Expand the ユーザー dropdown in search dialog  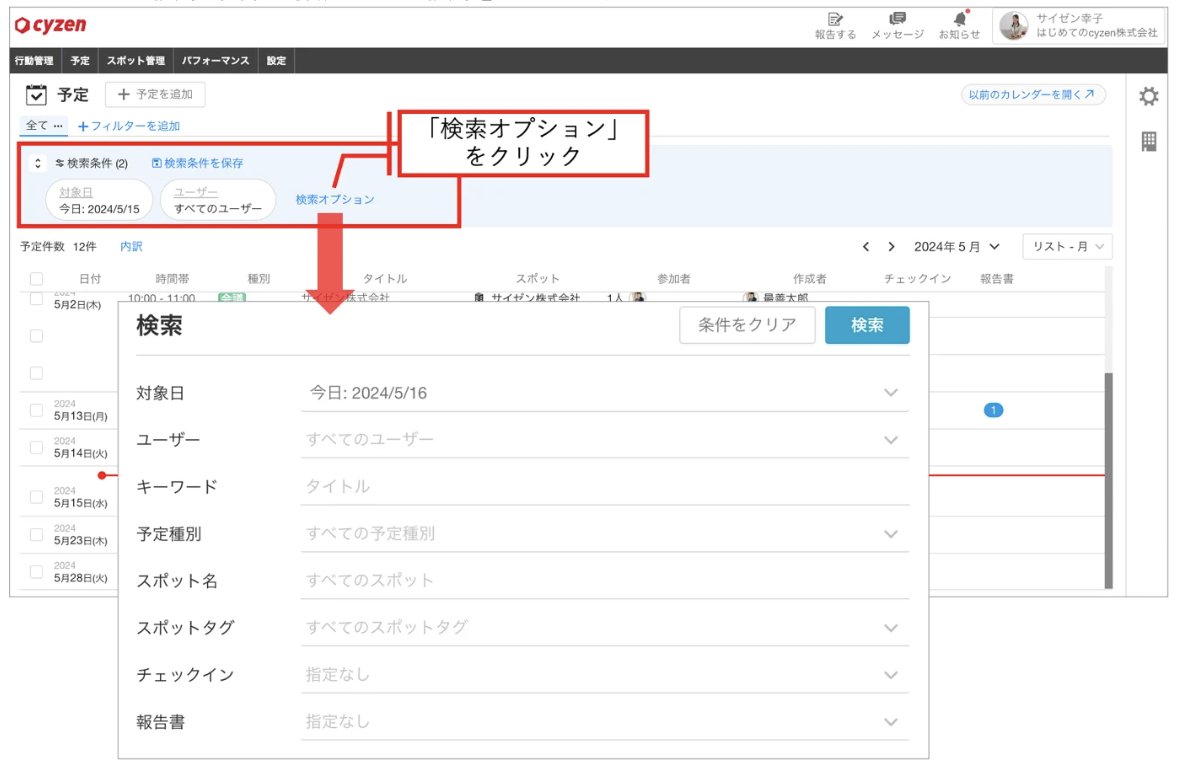pos(890,440)
